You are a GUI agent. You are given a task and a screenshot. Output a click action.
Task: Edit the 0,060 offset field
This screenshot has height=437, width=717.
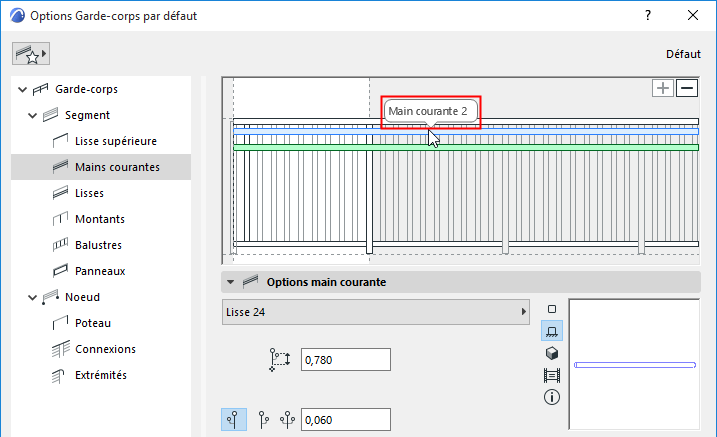tap(346, 420)
